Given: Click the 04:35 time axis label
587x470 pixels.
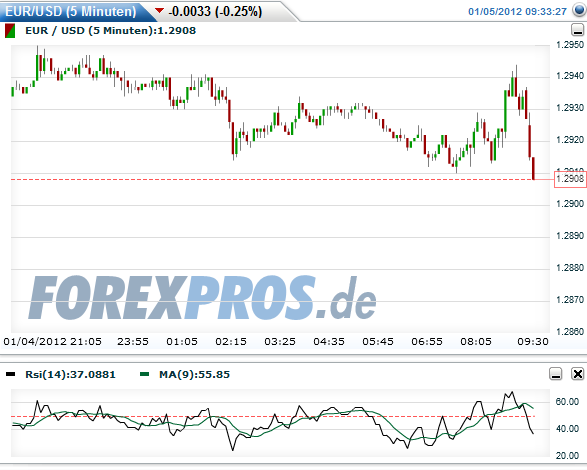Looking at the screenshot, I should 329,342.
